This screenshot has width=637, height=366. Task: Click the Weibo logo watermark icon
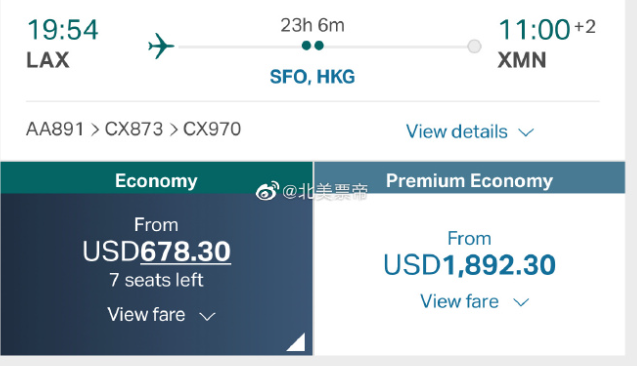point(267,191)
